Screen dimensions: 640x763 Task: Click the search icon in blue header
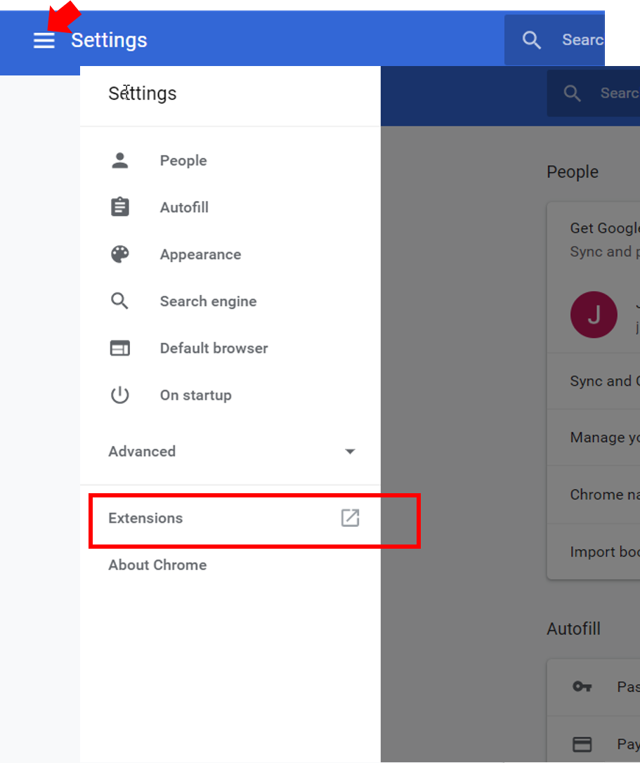tap(532, 40)
